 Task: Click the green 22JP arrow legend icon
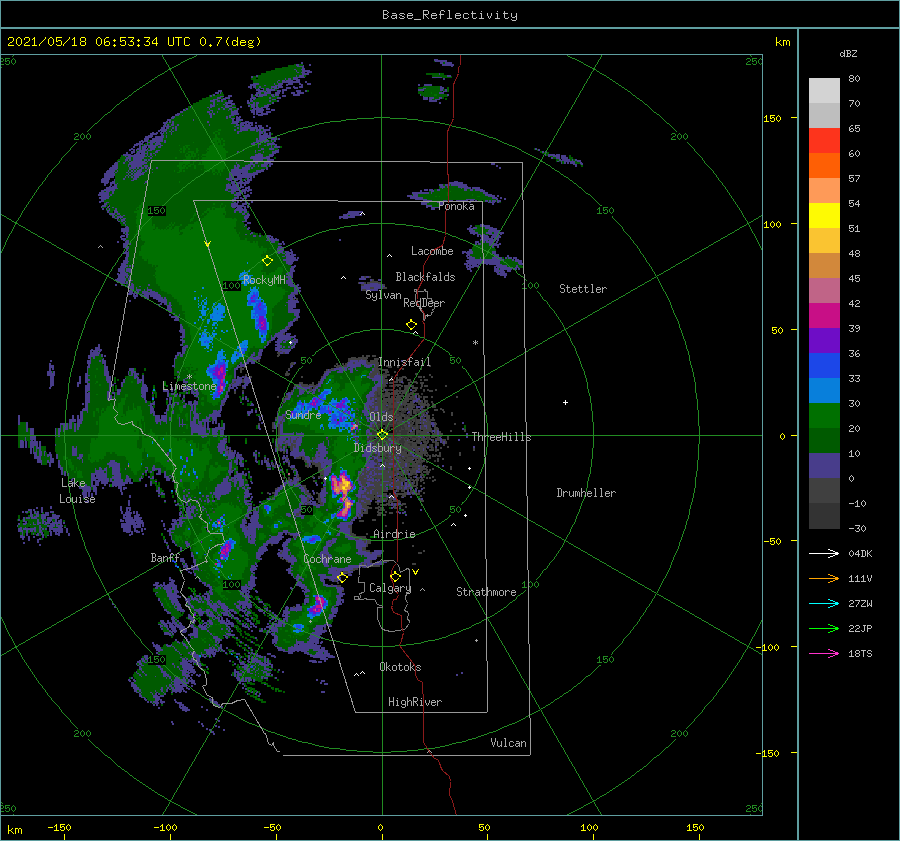pyautogui.click(x=824, y=629)
